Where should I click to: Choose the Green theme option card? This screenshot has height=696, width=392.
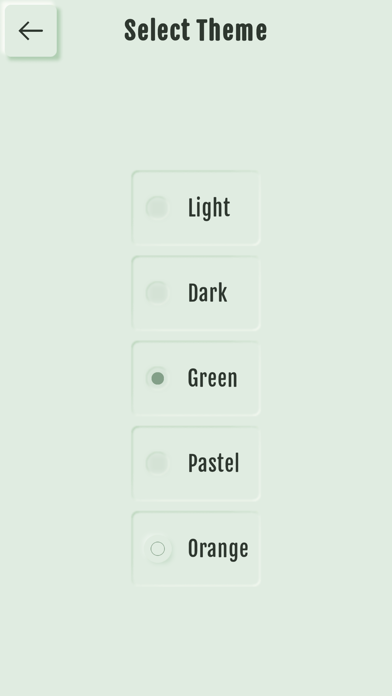click(x=196, y=378)
